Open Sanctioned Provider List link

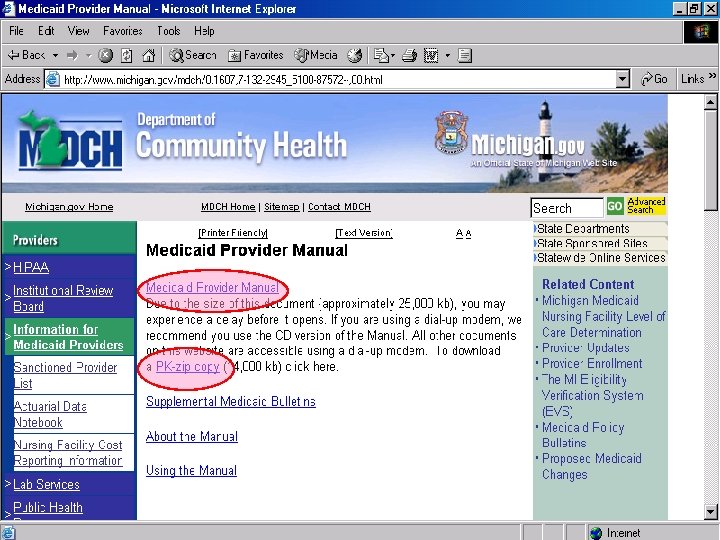click(65, 375)
